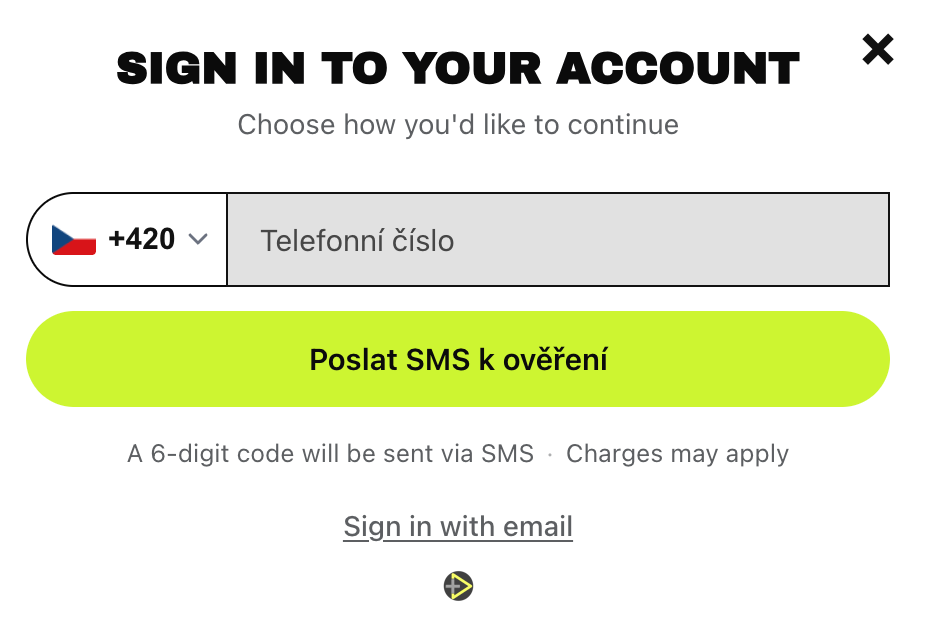Select the word 'email' in the sign-in link
This screenshot has height=628, width=926.
click(537, 526)
